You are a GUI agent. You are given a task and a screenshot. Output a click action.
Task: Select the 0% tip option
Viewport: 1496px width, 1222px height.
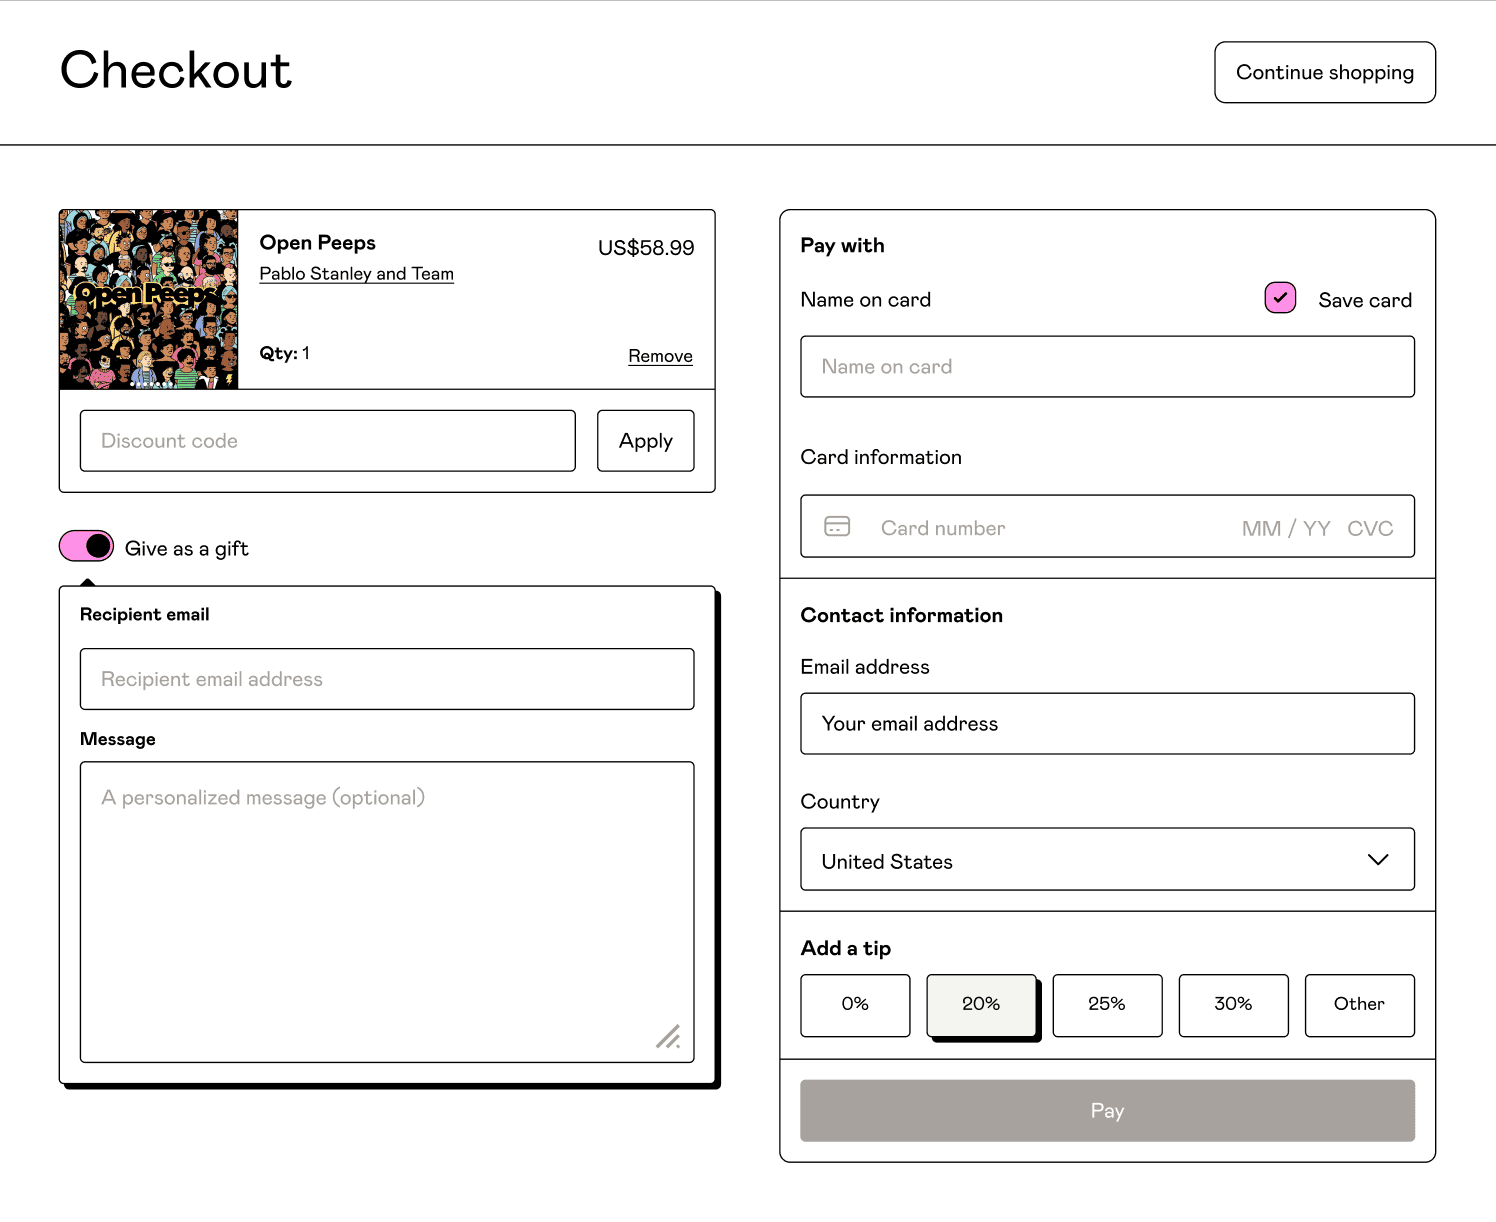point(855,1005)
